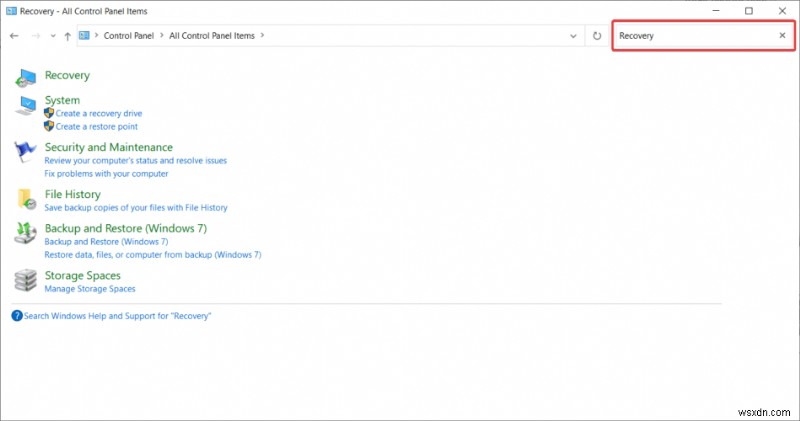Click the shield icon beside Create a restore point
This screenshot has height=421, width=800.
point(49,126)
